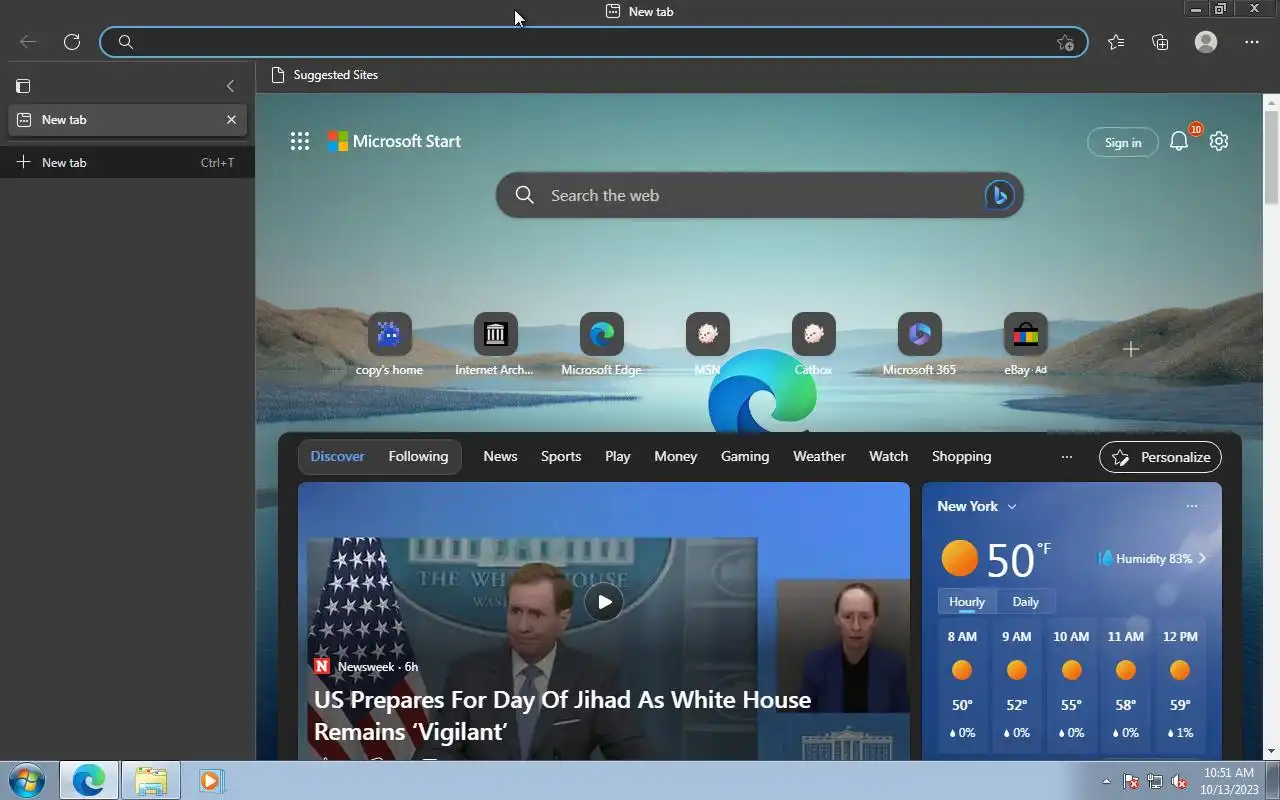
Task: Expand the Humidity 83% details arrow
Action: click(x=1202, y=559)
